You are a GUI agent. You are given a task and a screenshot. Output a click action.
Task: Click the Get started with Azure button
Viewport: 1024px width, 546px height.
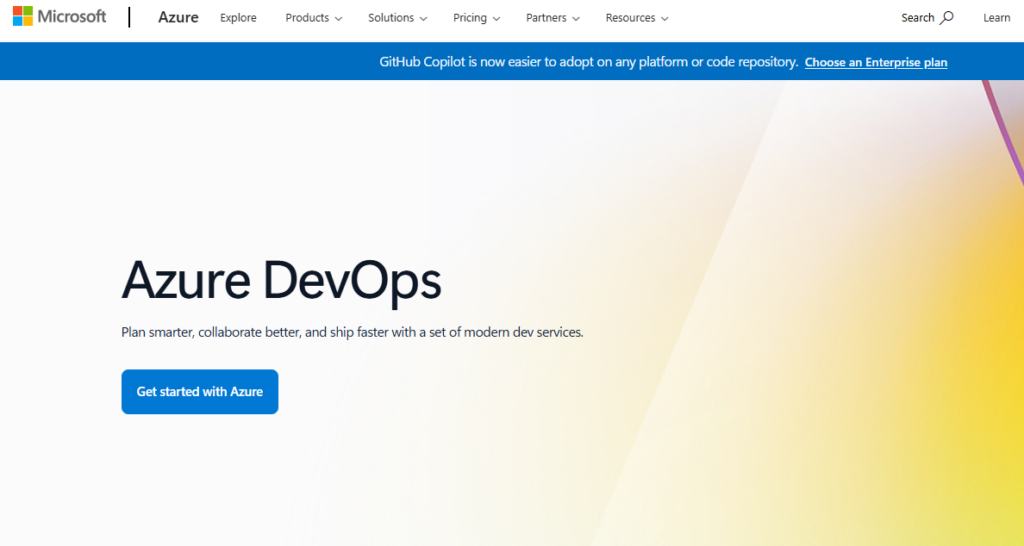200,392
